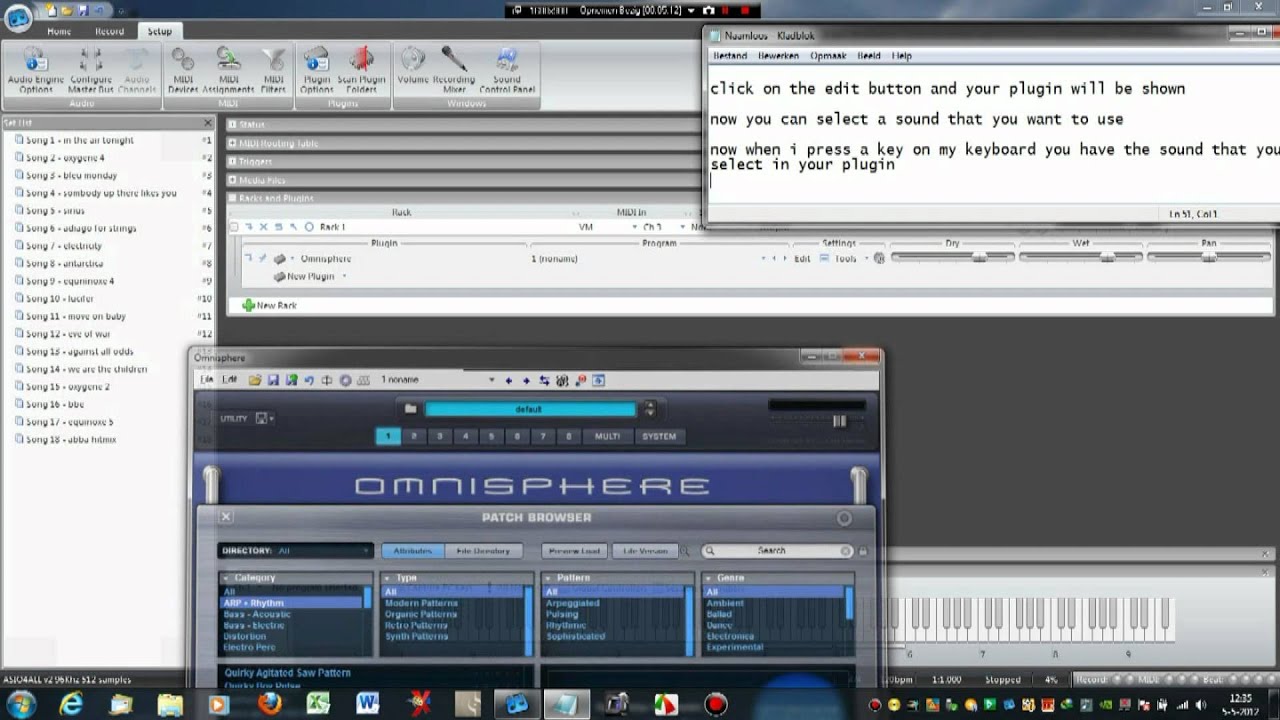Open MIDI Assignments
The image size is (1280, 720).
click(229, 70)
